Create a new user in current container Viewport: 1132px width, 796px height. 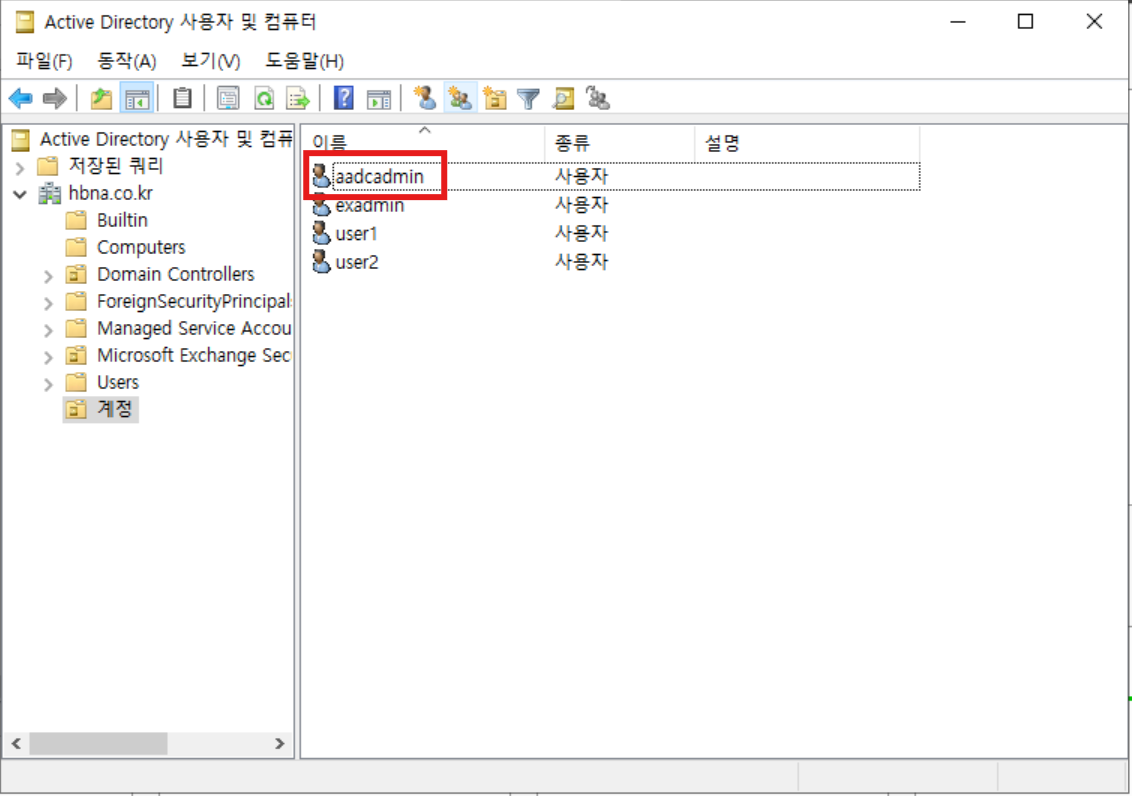pyautogui.click(x=424, y=97)
